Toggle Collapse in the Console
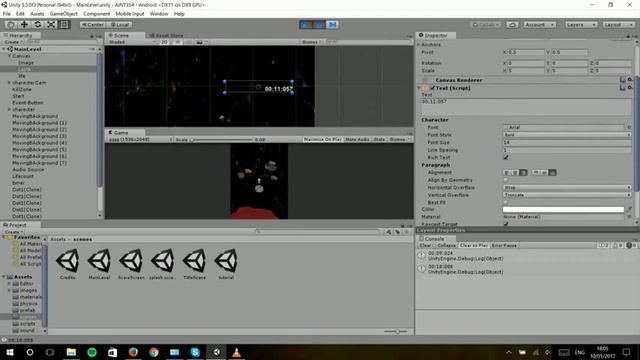Image resolution: width=640 pixels, height=360 pixels. (x=446, y=245)
